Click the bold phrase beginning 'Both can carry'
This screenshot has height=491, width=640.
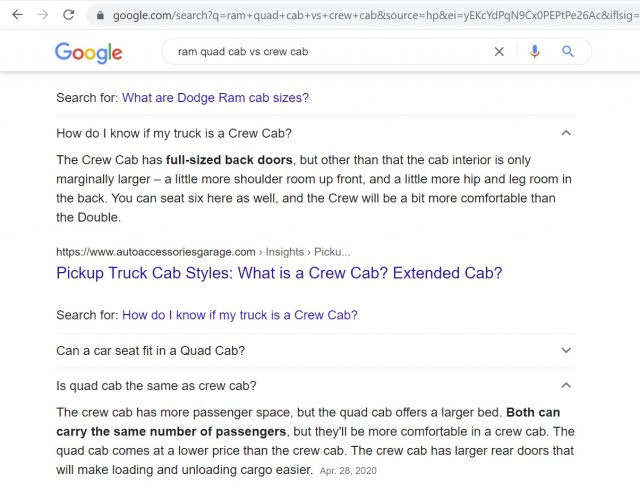(x=308, y=422)
